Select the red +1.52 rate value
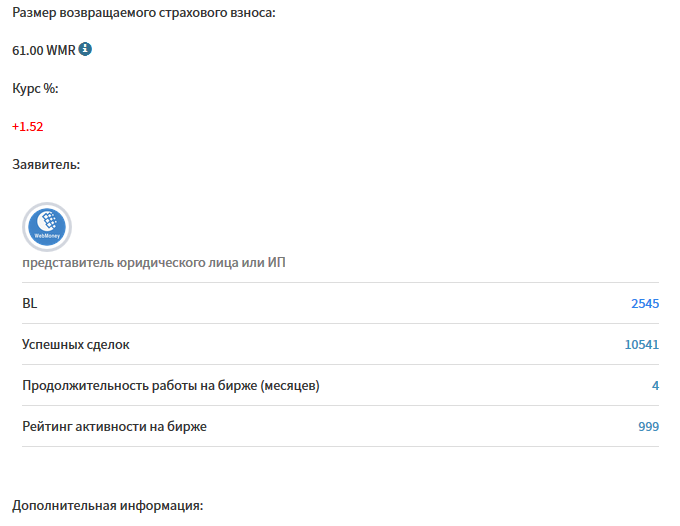This screenshot has height=526, width=680. click(28, 127)
